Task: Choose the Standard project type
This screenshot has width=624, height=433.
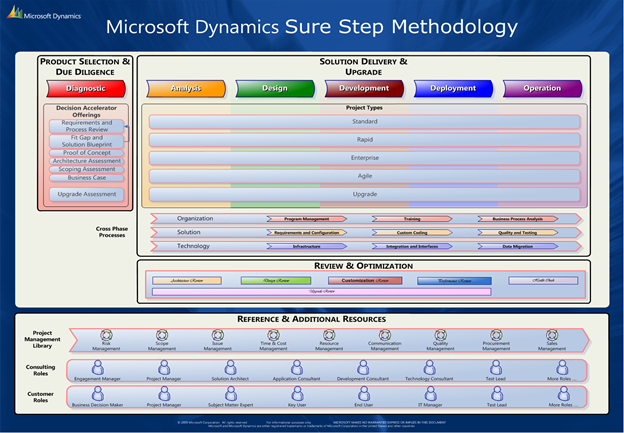Action: click(365, 122)
